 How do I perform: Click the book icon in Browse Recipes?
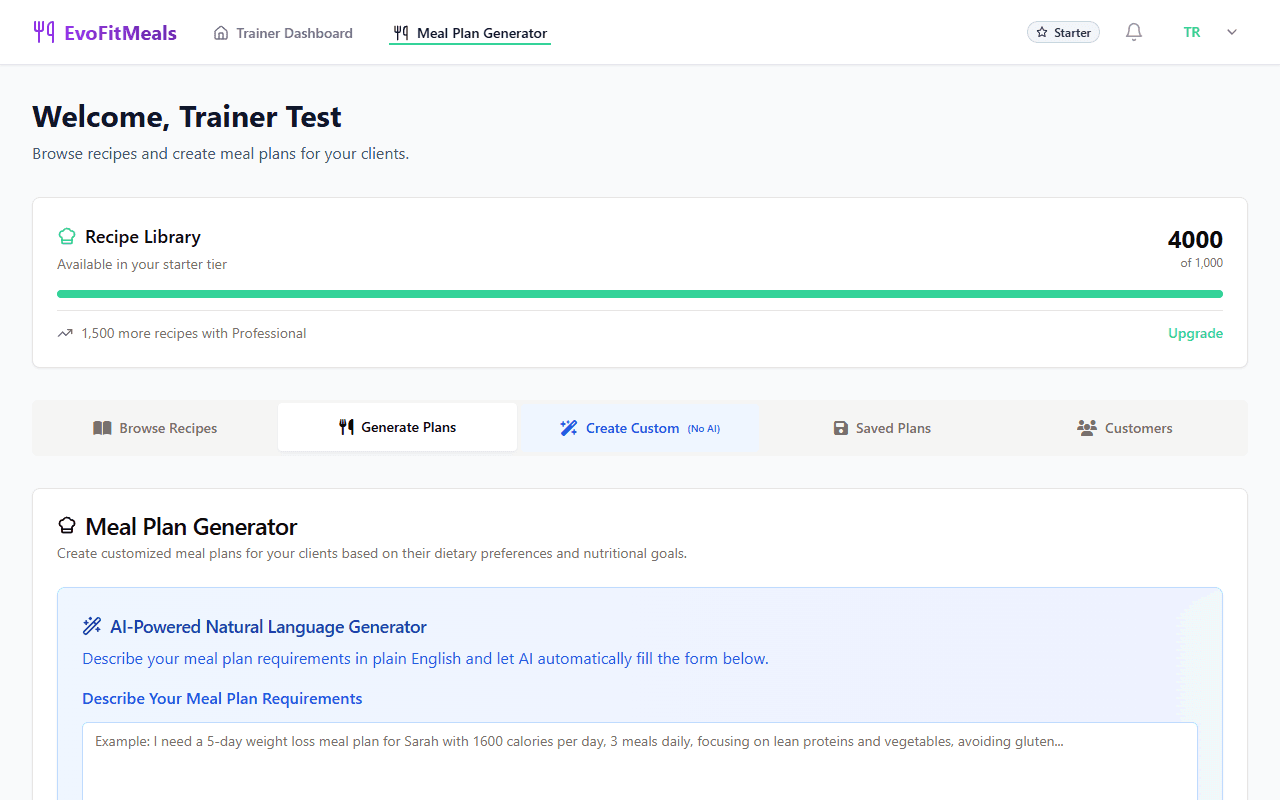[102, 428]
